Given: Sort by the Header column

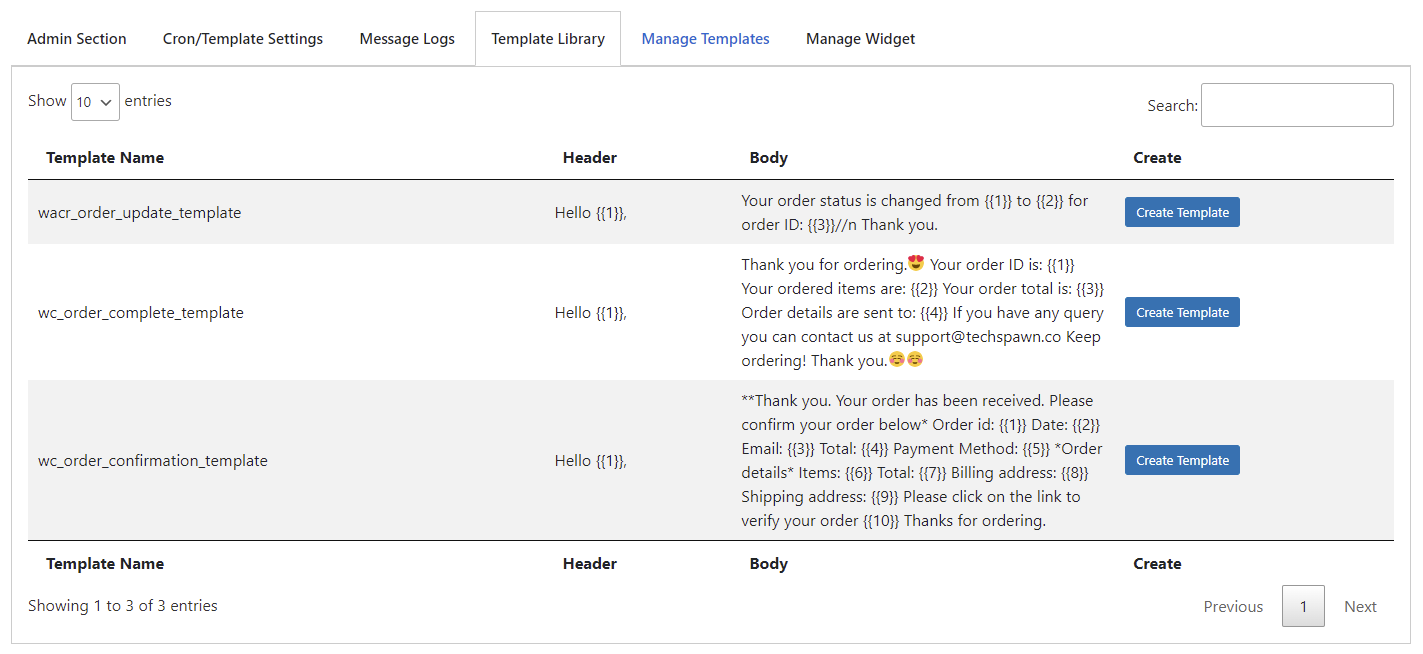Looking at the screenshot, I should point(589,157).
